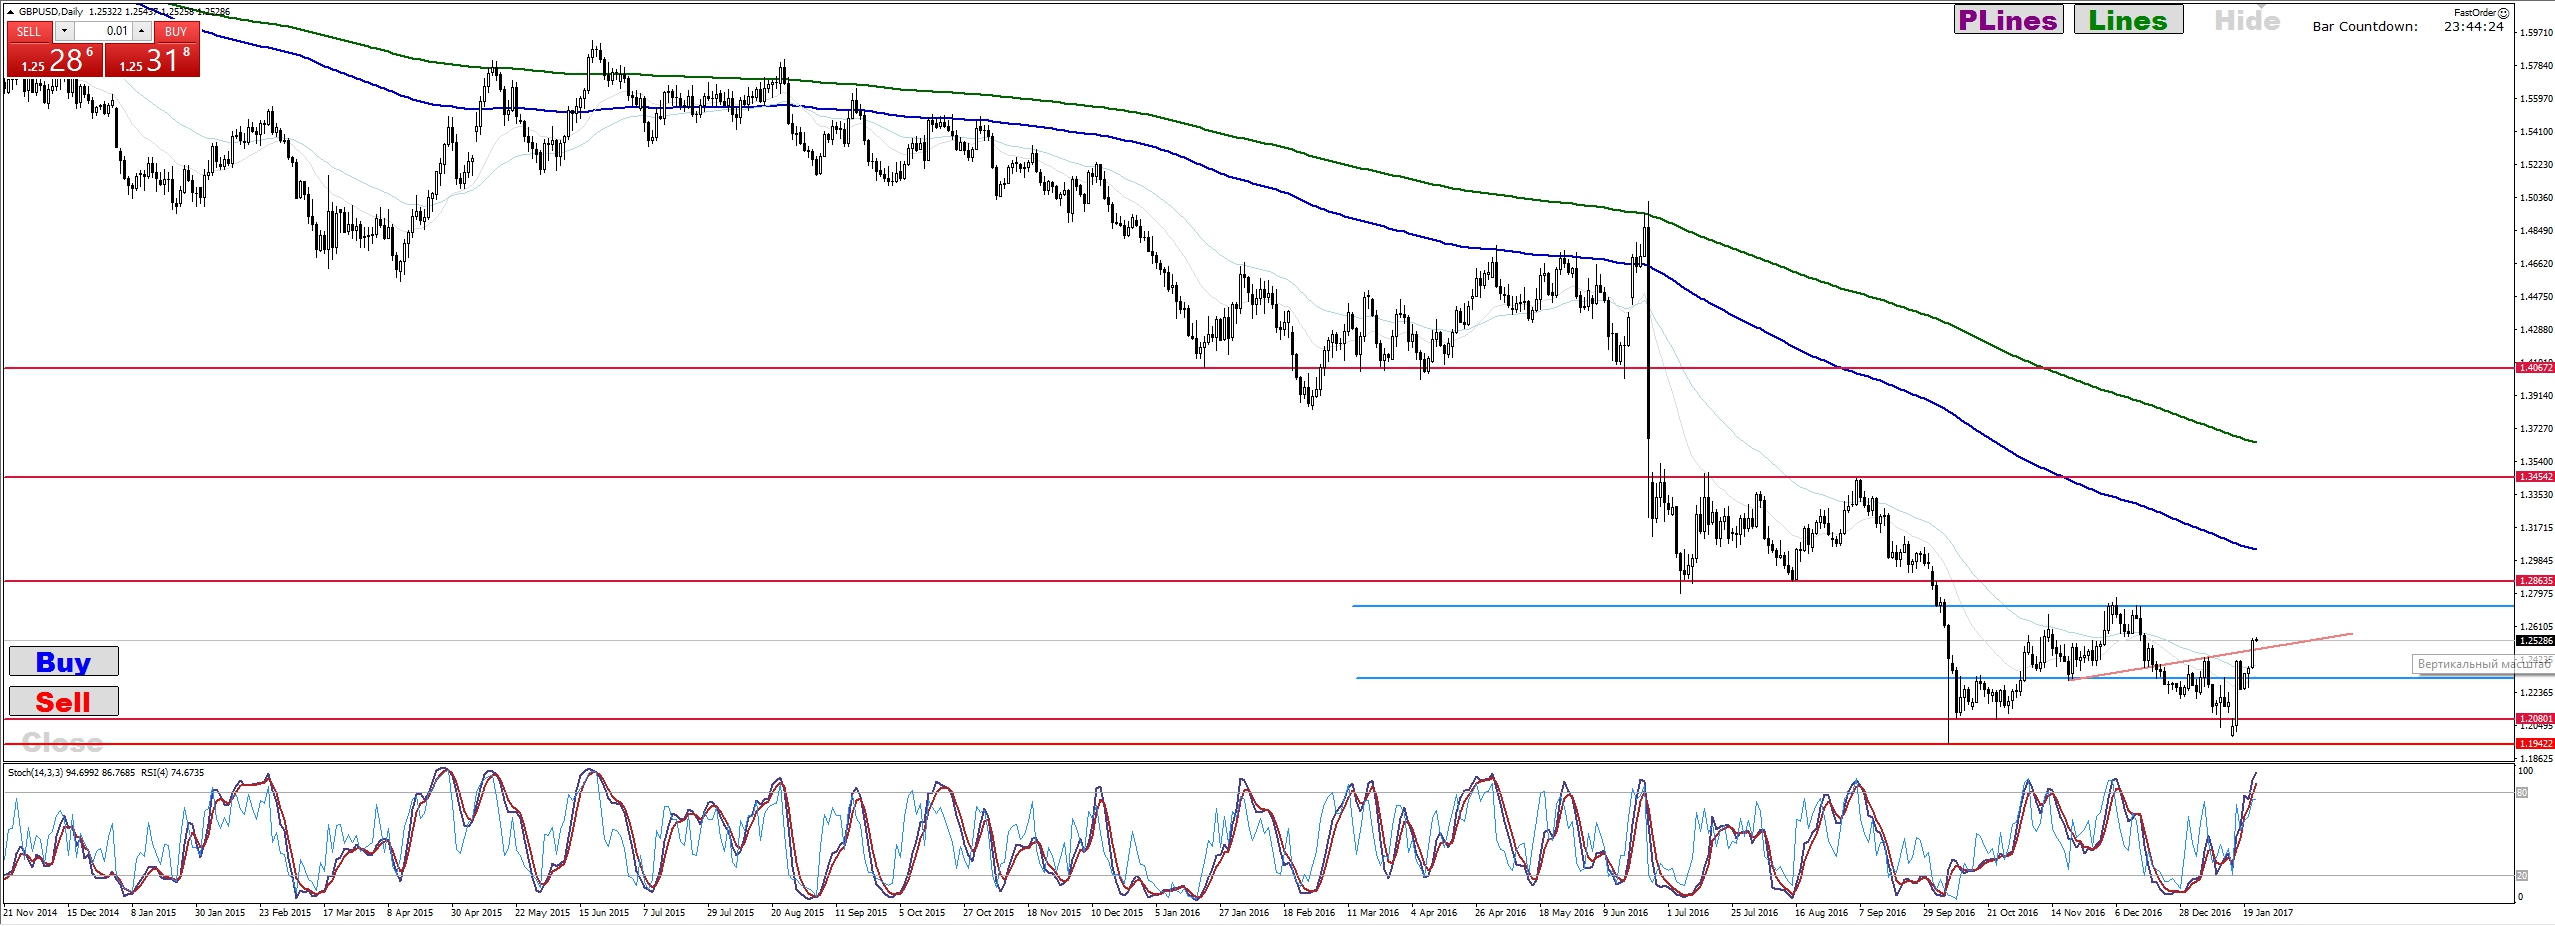Click the Вертикальный масштаб tooltip

(x=2484, y=664)
